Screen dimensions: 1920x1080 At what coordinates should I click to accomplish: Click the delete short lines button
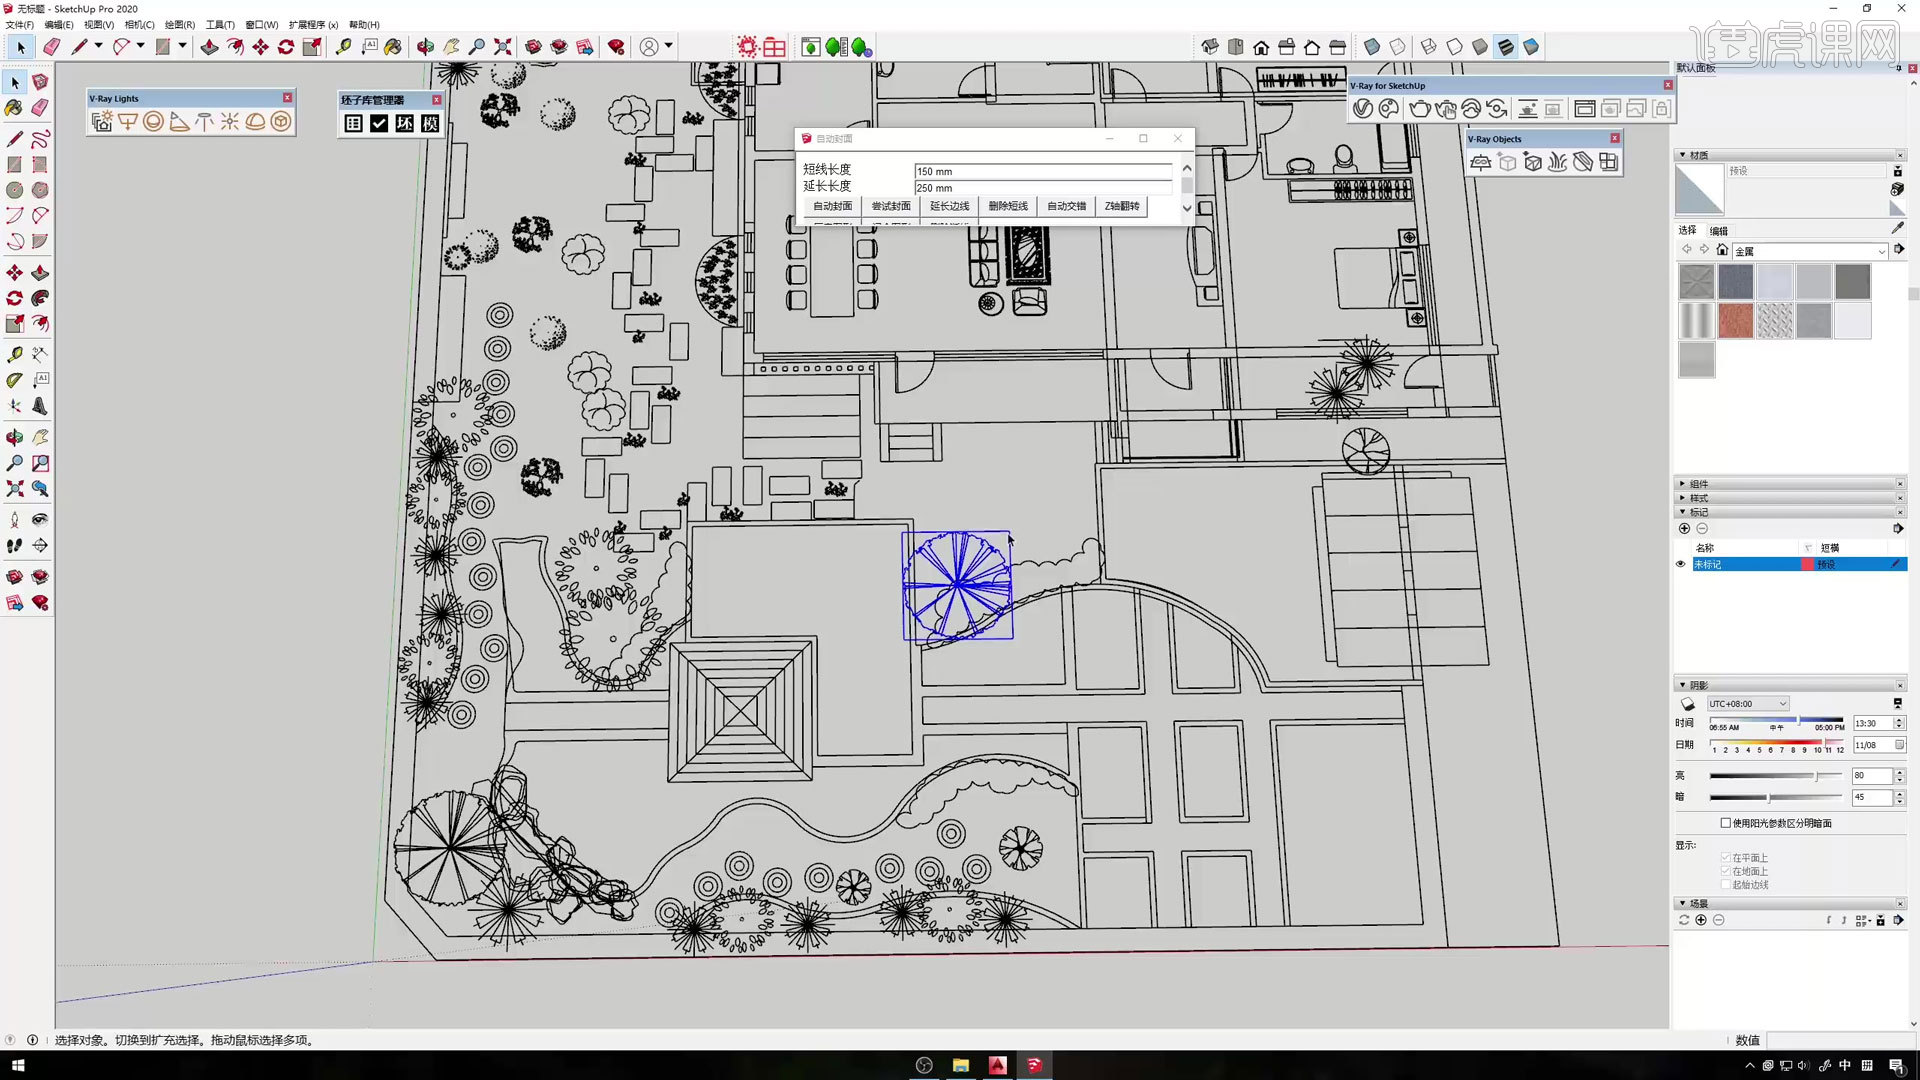(1008, 206)
